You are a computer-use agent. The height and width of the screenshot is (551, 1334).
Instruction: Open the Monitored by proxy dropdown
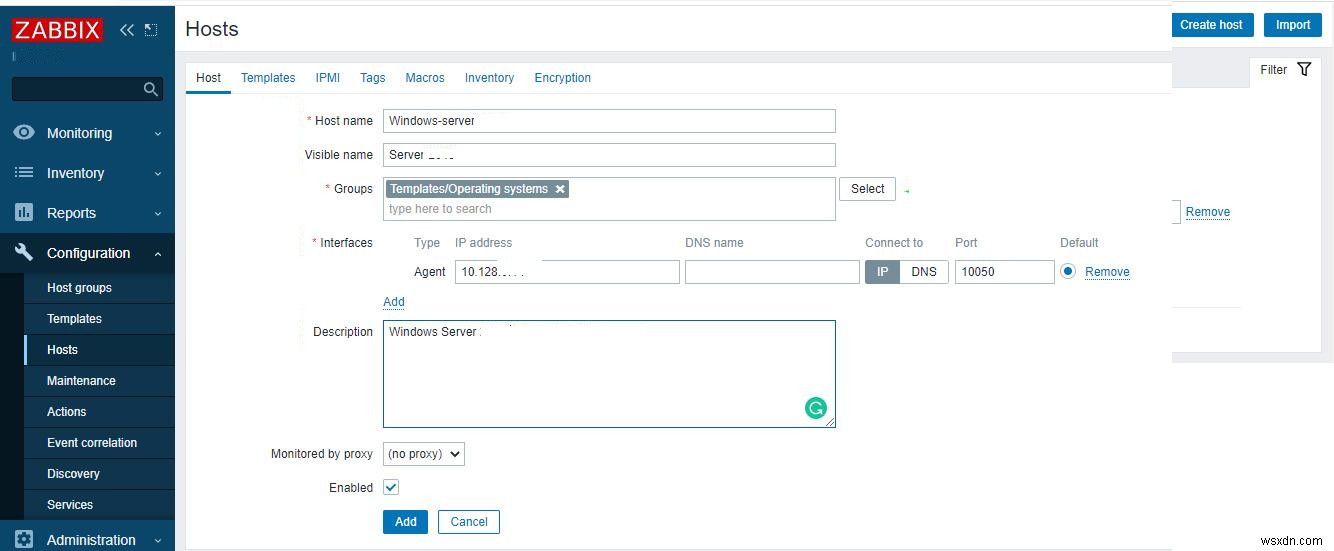424,454
